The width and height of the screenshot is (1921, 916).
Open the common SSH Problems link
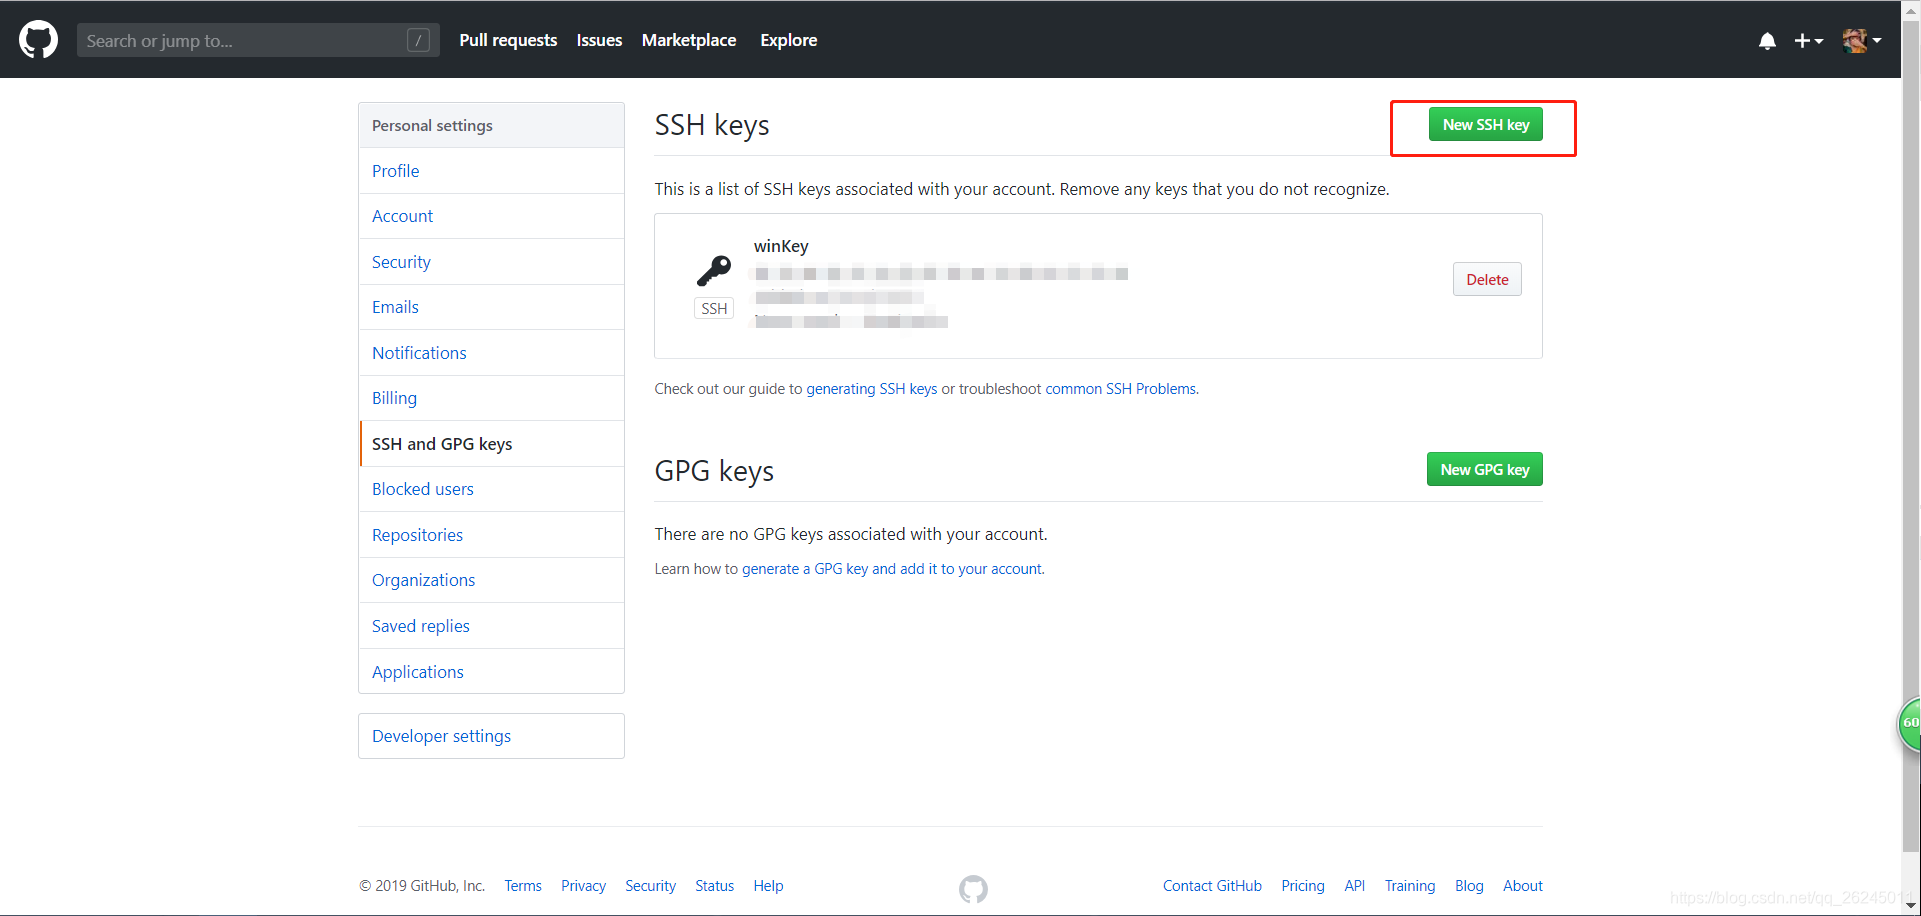point(1120,389)
